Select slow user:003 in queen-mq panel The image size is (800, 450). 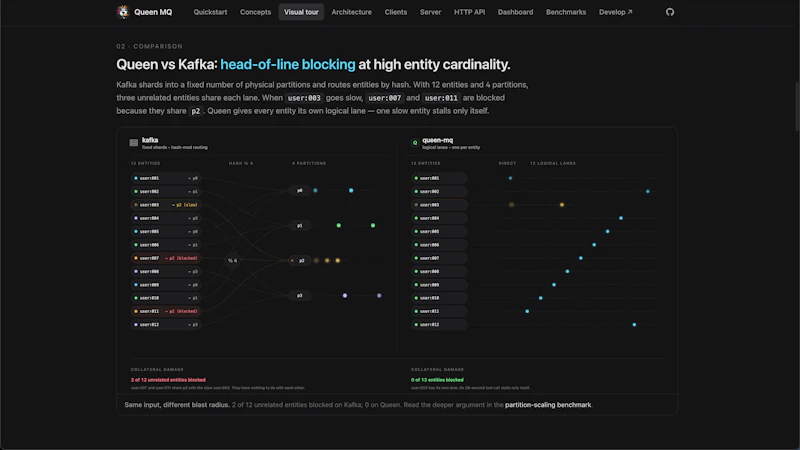[439, 205]
